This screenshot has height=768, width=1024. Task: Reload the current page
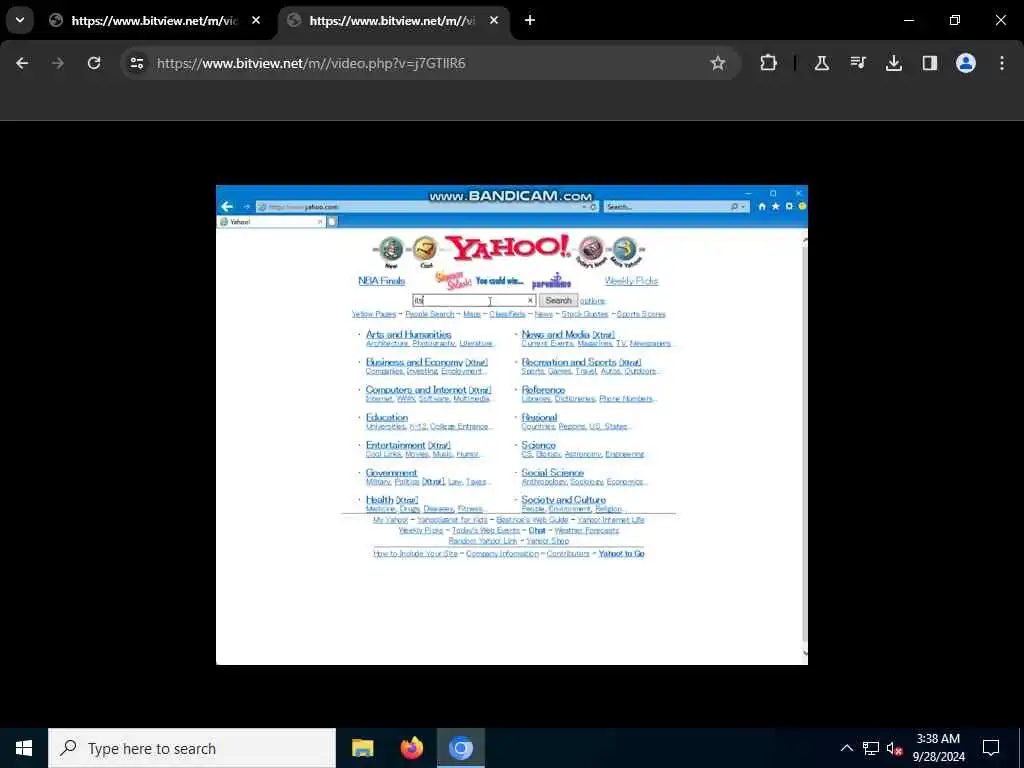coord(94,63)
